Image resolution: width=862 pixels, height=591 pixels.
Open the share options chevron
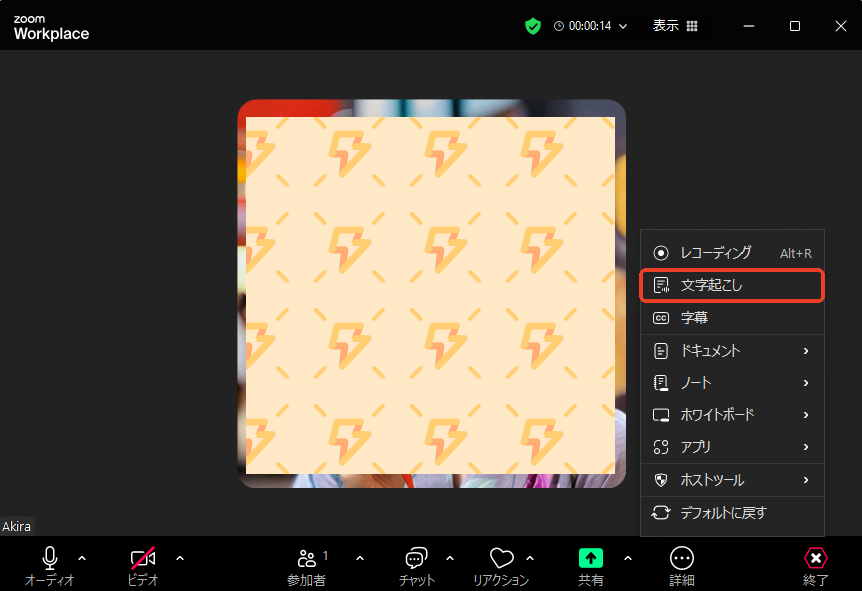627,558
